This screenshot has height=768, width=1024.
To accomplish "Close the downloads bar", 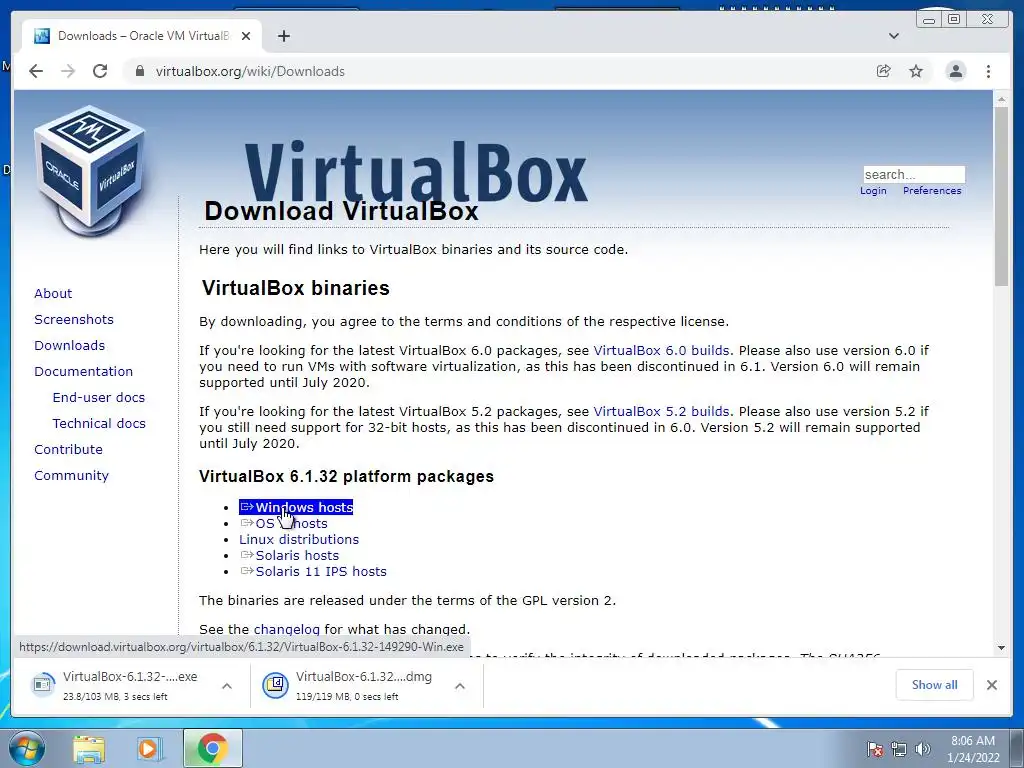I will tap(991, 684).
